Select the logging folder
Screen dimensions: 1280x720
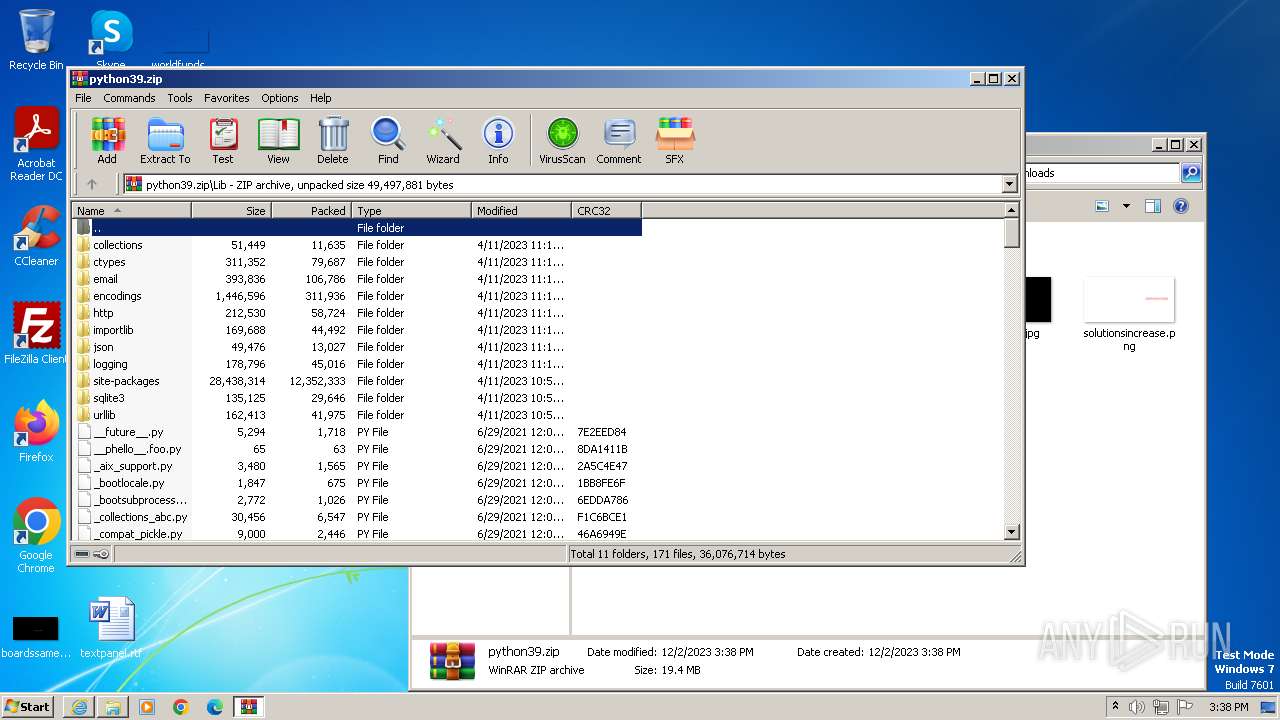(357, 363)
